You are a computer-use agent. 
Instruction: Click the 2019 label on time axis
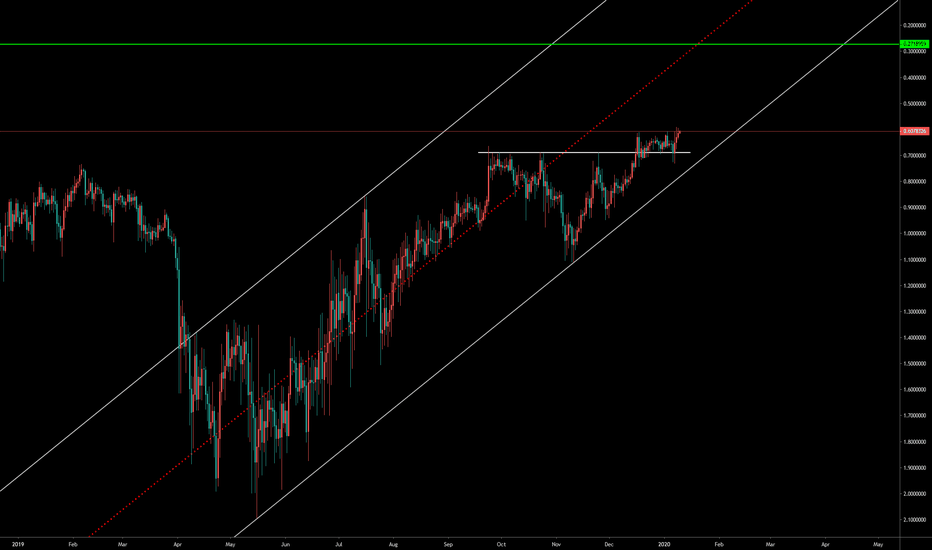[18, 544]
